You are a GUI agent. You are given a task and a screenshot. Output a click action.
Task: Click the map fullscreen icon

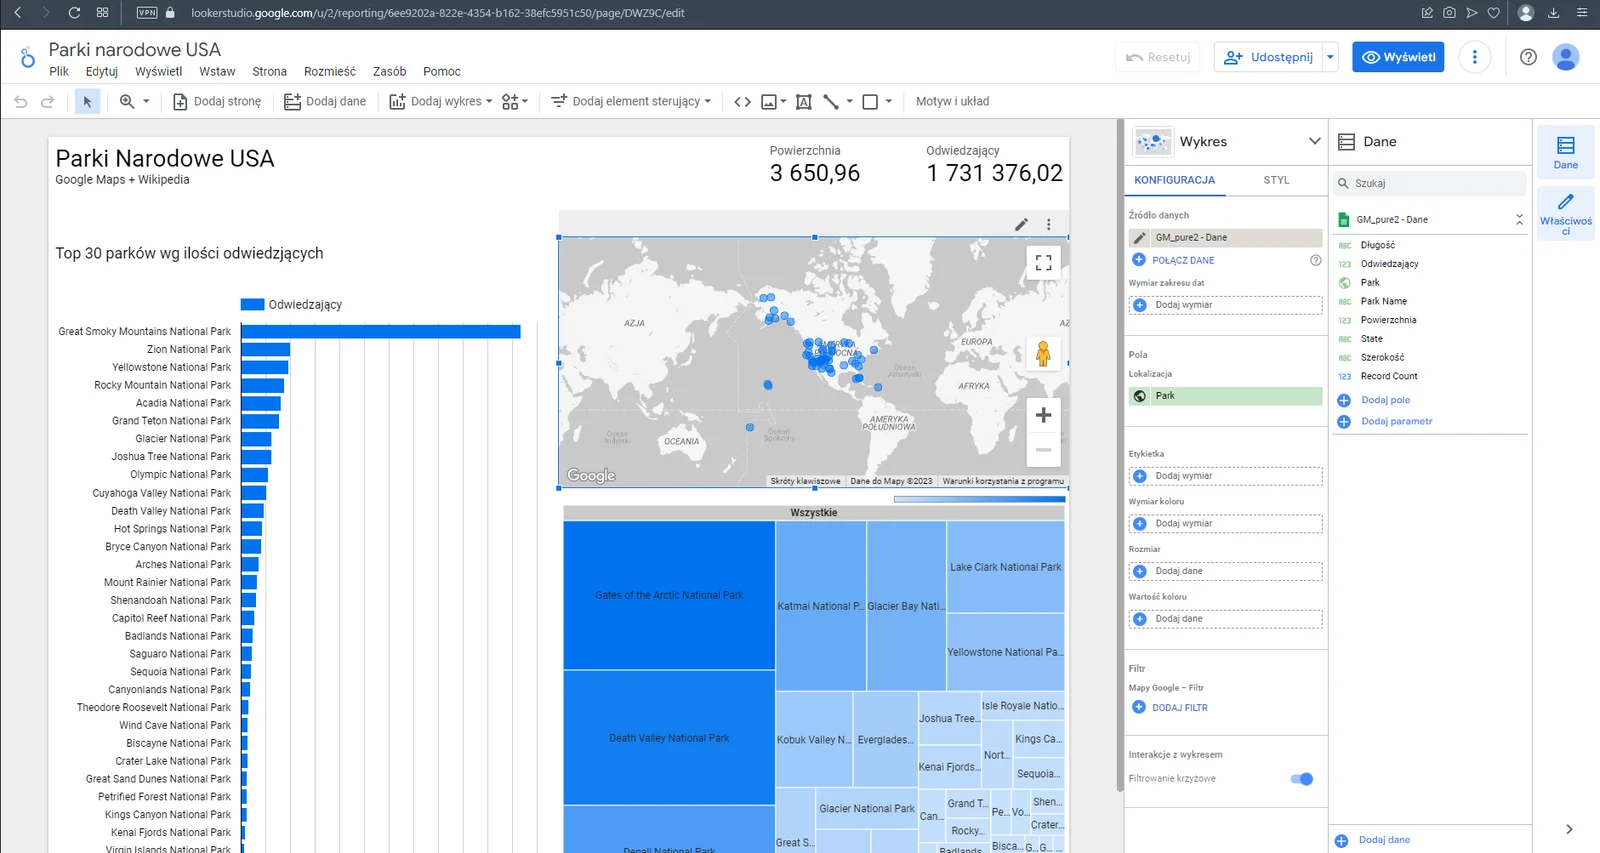tap(1043, 262)
